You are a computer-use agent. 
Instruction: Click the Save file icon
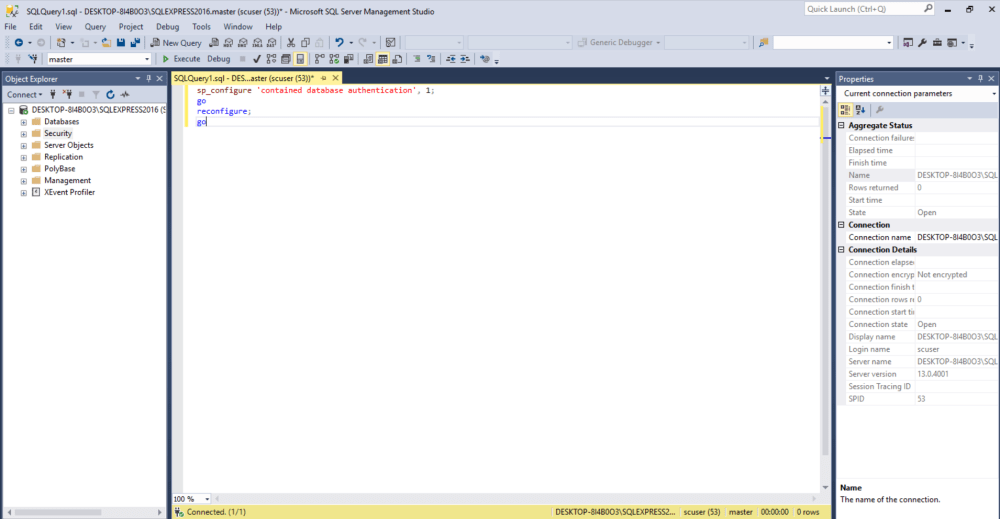(121, 43)
